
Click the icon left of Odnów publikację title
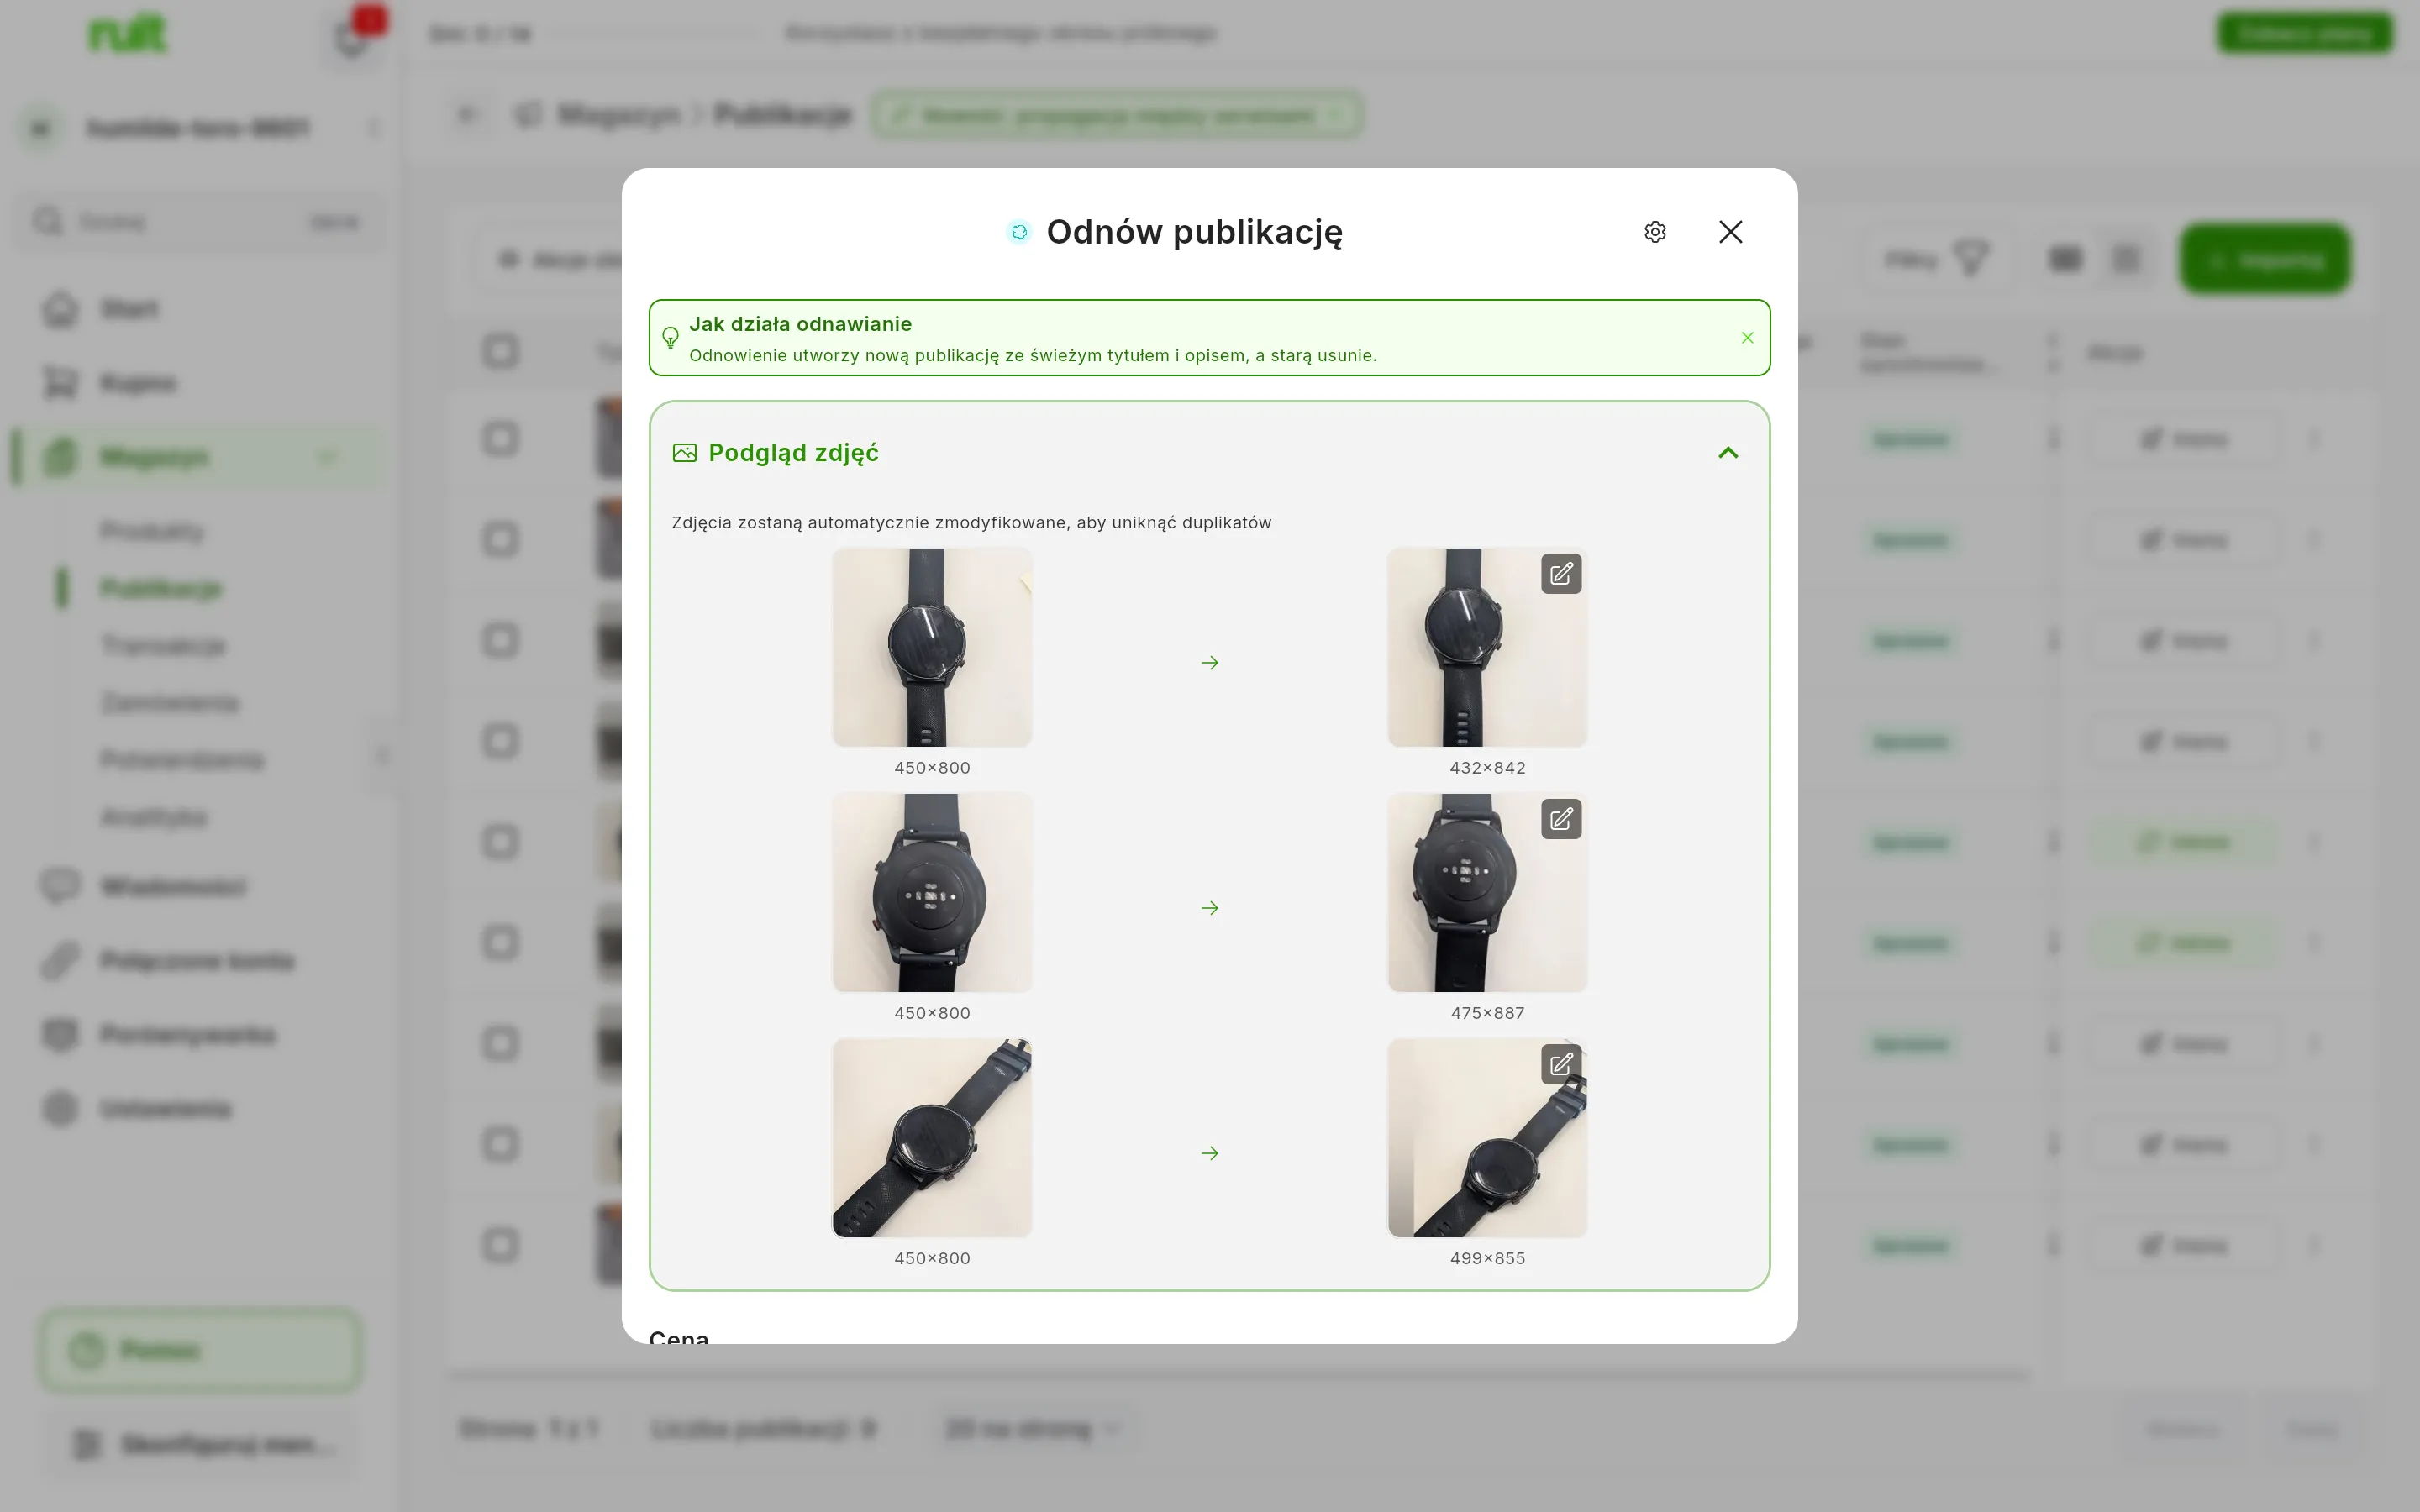click(1019, 232)
